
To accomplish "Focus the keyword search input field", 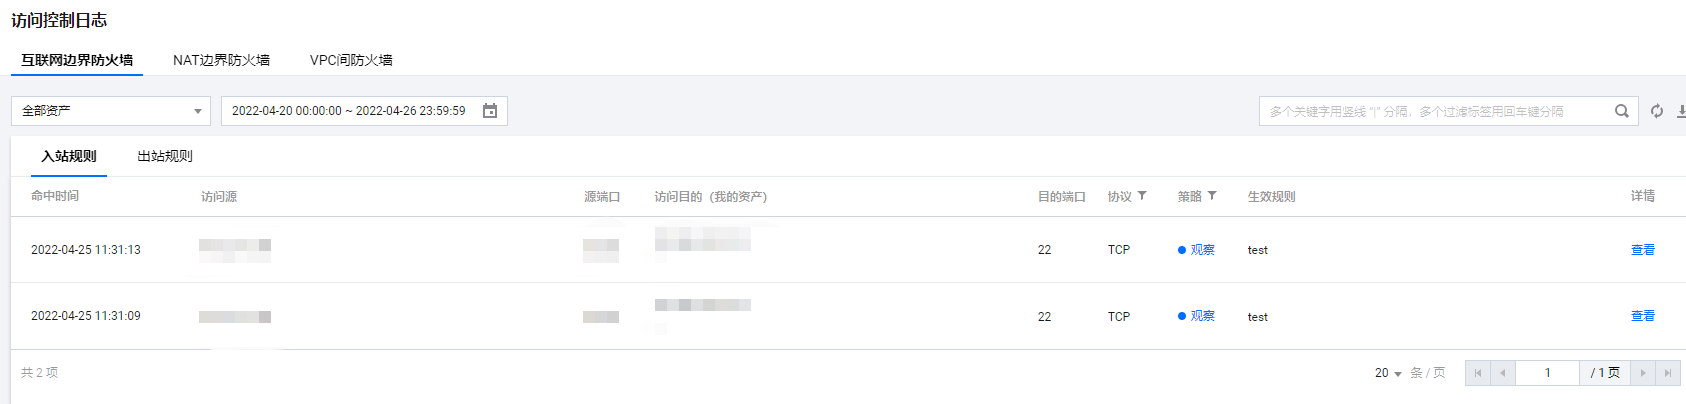I will [x=1437, y=111].
